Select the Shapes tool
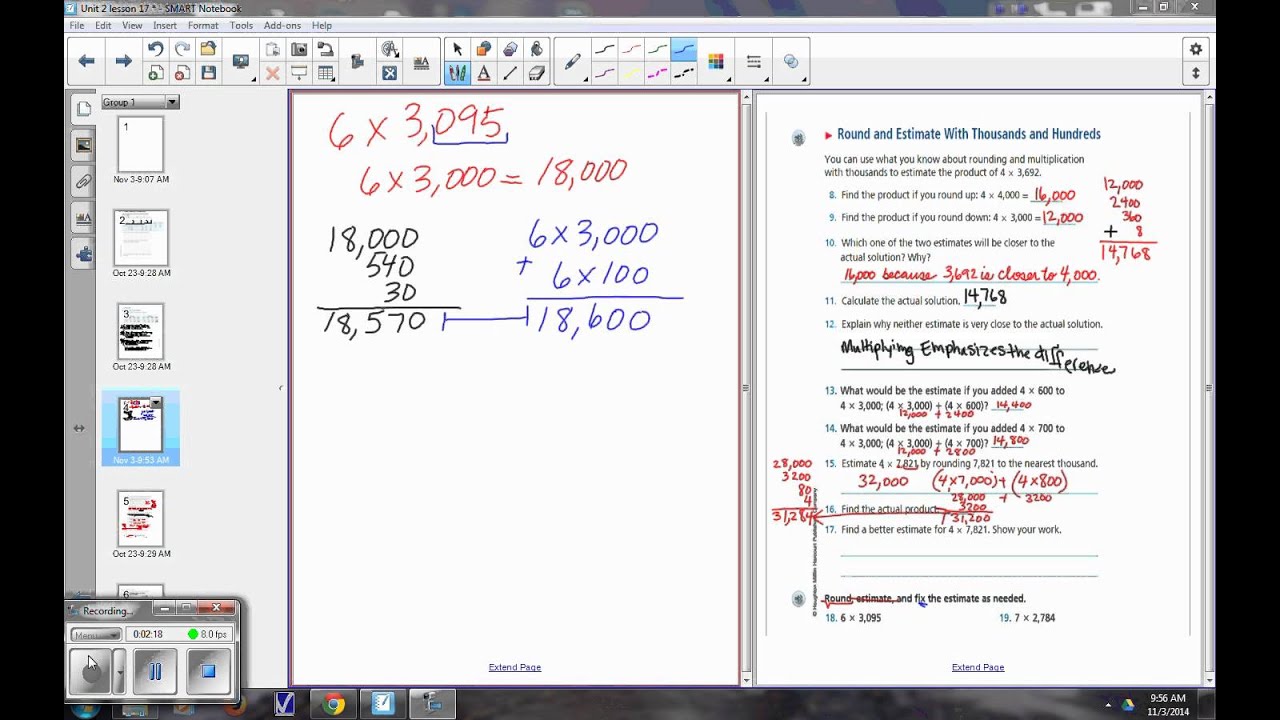The height and width of the screenshot is (720, 1280). click(484, 48)
